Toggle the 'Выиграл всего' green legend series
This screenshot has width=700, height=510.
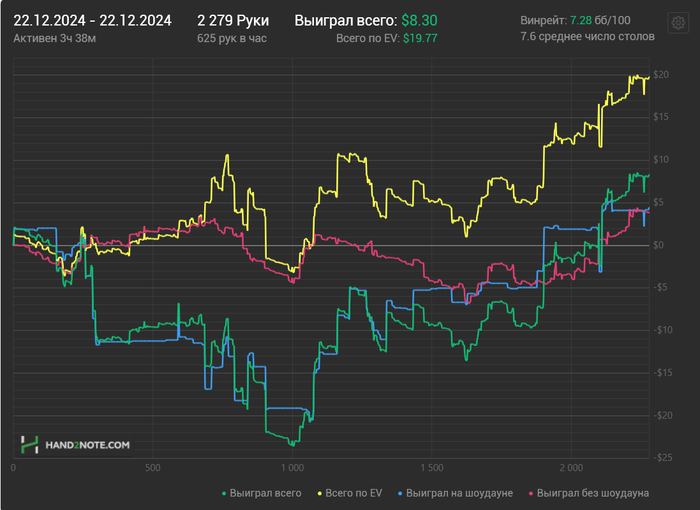(262, 493)
